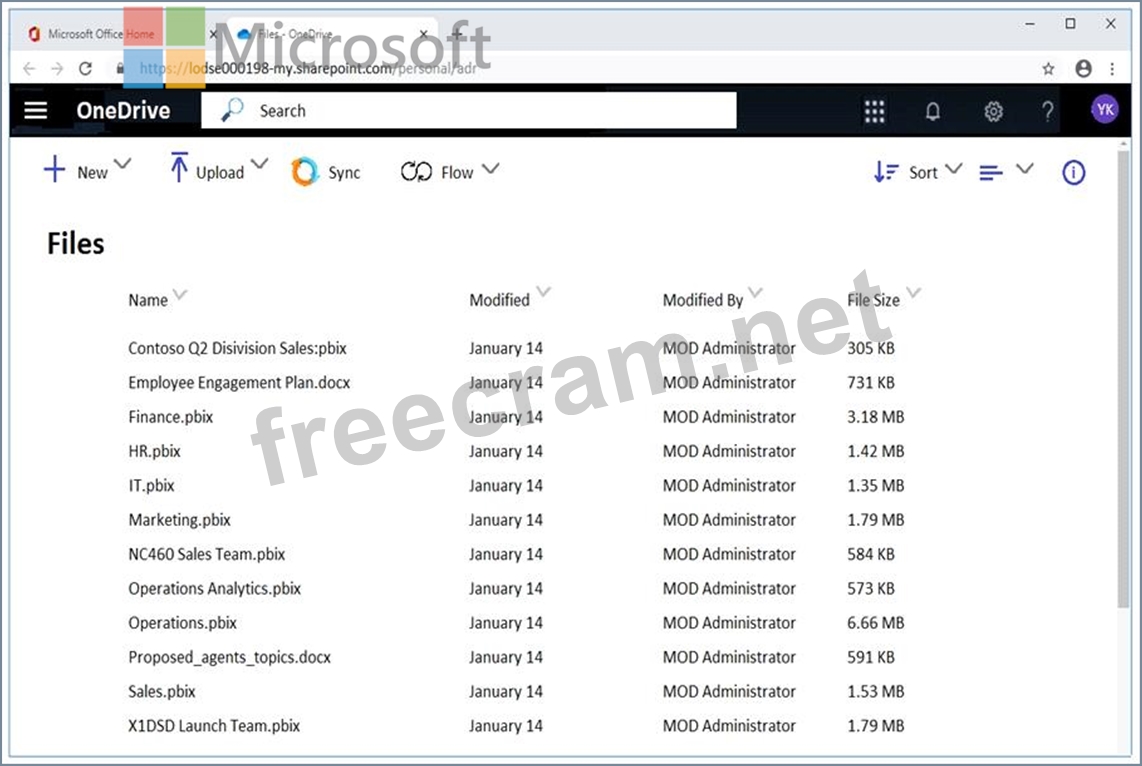Open Modified By column header dropdown
1142x766 pixels.
tap(755, 292)
